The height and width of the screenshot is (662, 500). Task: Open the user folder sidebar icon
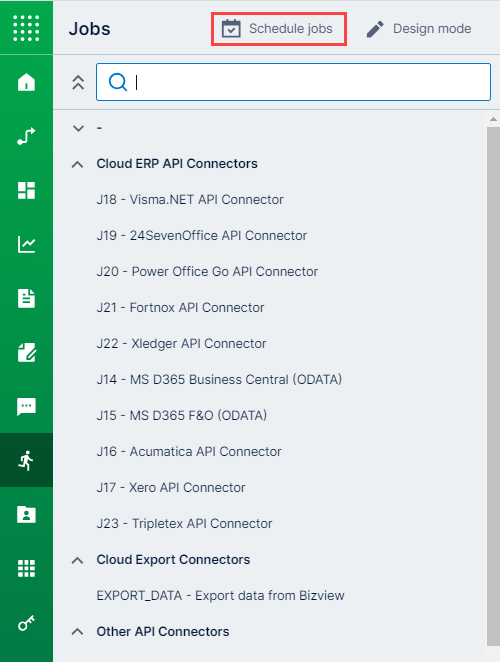click(26, 514)
